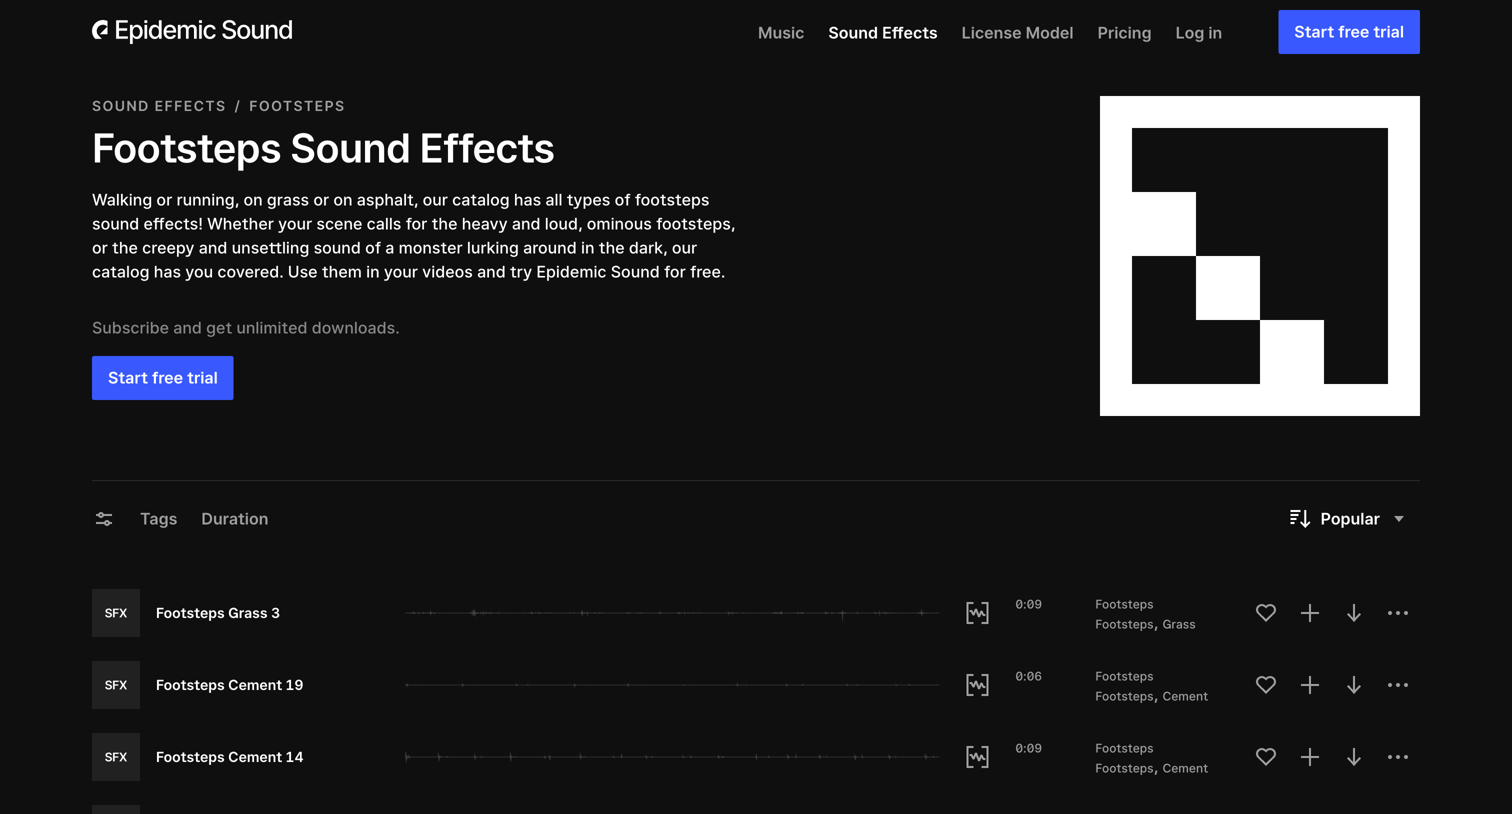Add Footsteps Cement 14 with plus icon

[x=1310, y=757]
